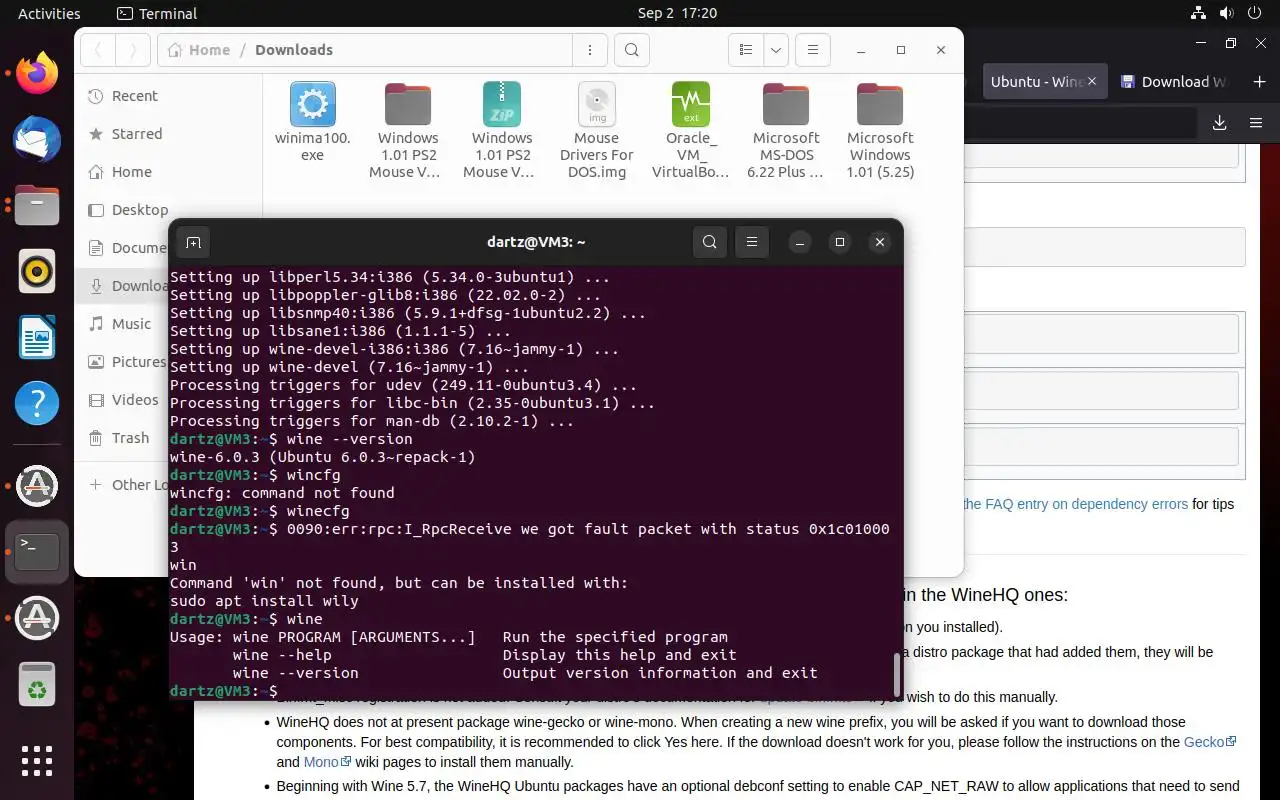Open Activities overview
Viewport: 1280px width, 800px height.
(49, 14)
